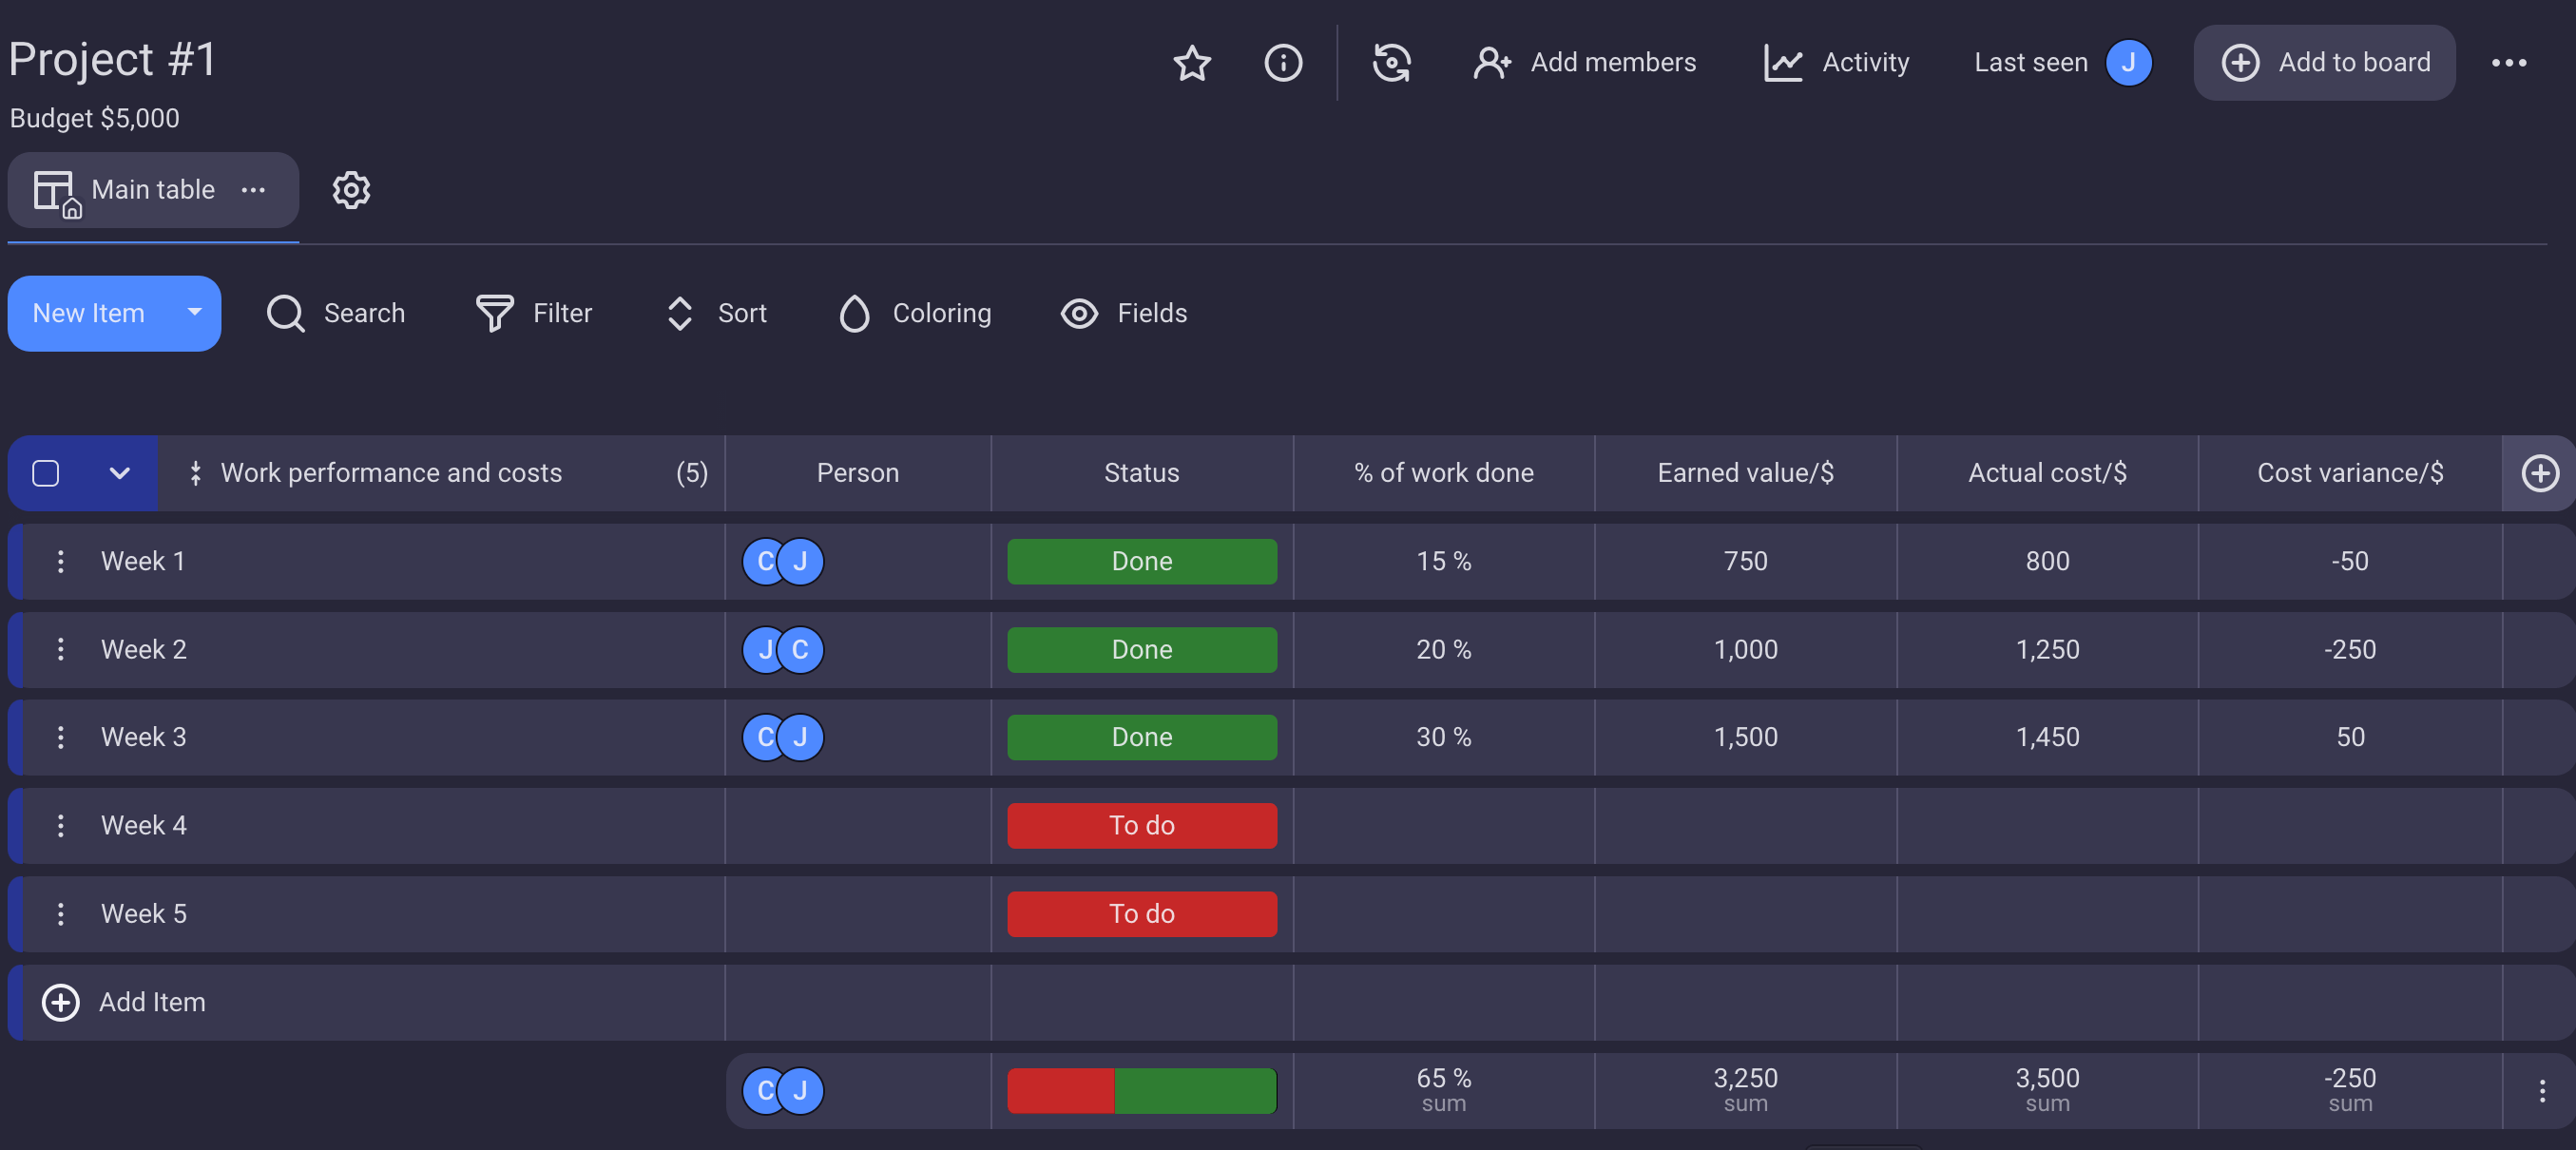Click the group drag handle beside the group title
The image size is (2576, 1150).
click(195, 473)
